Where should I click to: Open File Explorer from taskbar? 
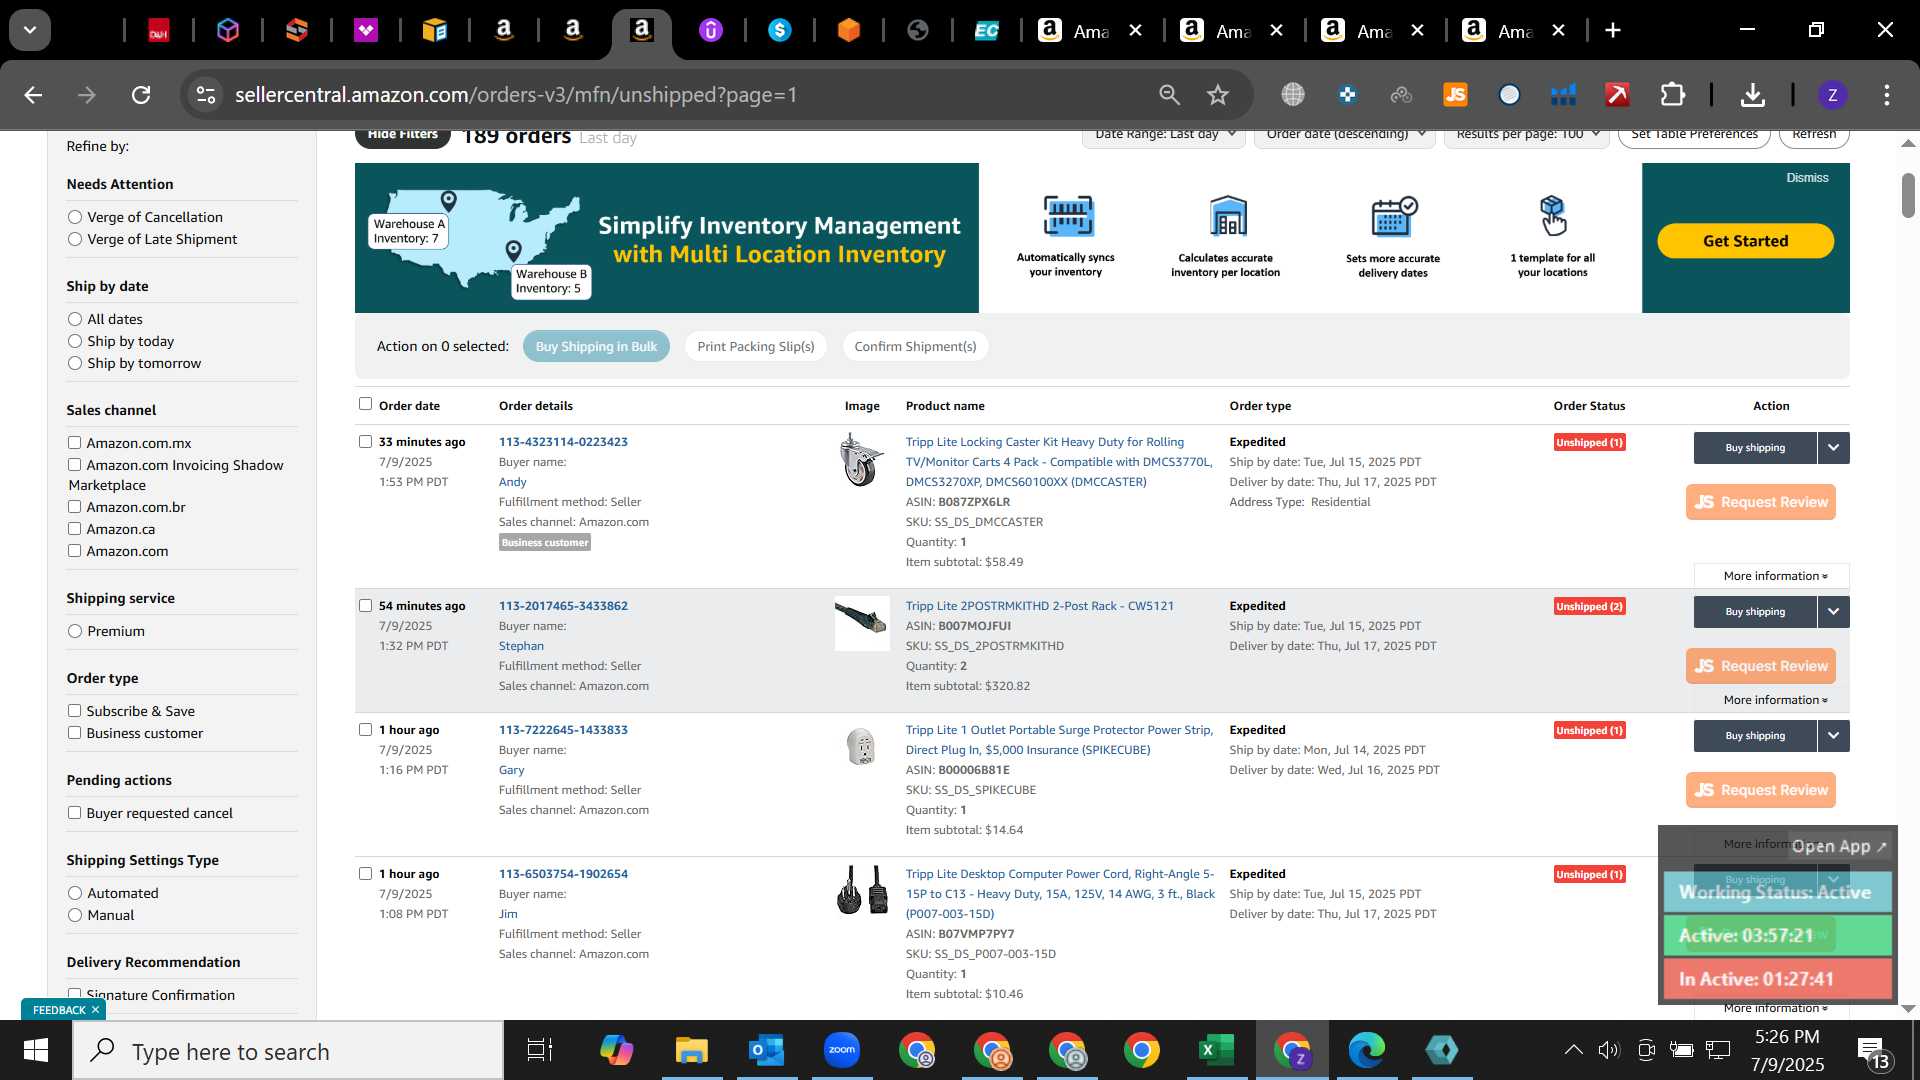pos(691,1051)
